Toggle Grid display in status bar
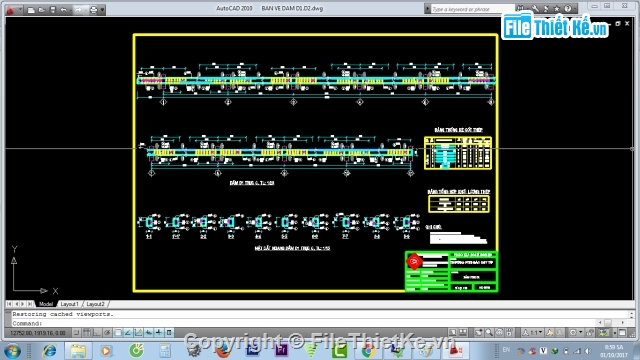This screenshot has height=360, width=640. pyautogui.click(x=87, y=333)
